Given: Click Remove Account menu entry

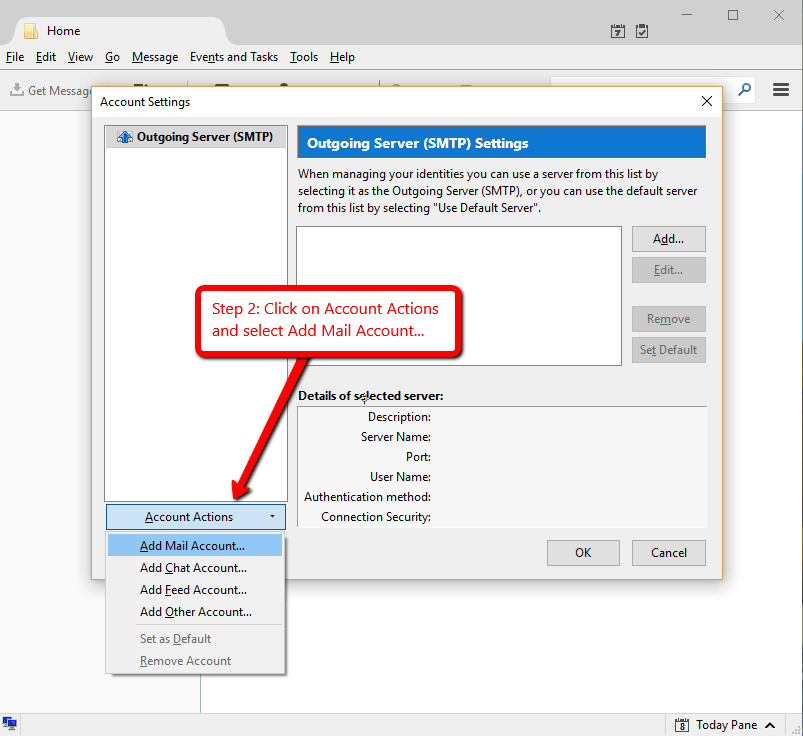Looking at the screenshot, I should tap(195, 661).
